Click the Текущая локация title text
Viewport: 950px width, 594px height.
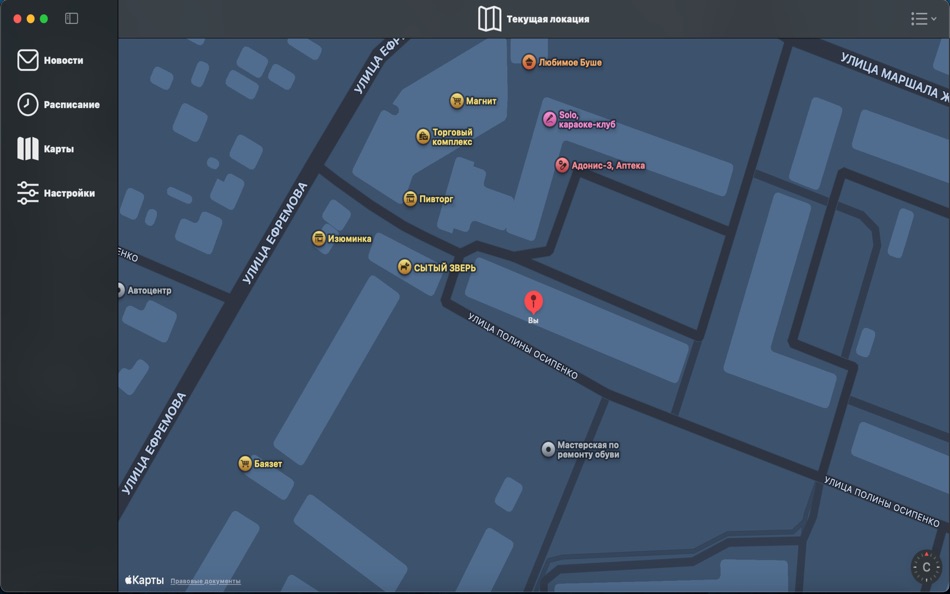point(548,19)
